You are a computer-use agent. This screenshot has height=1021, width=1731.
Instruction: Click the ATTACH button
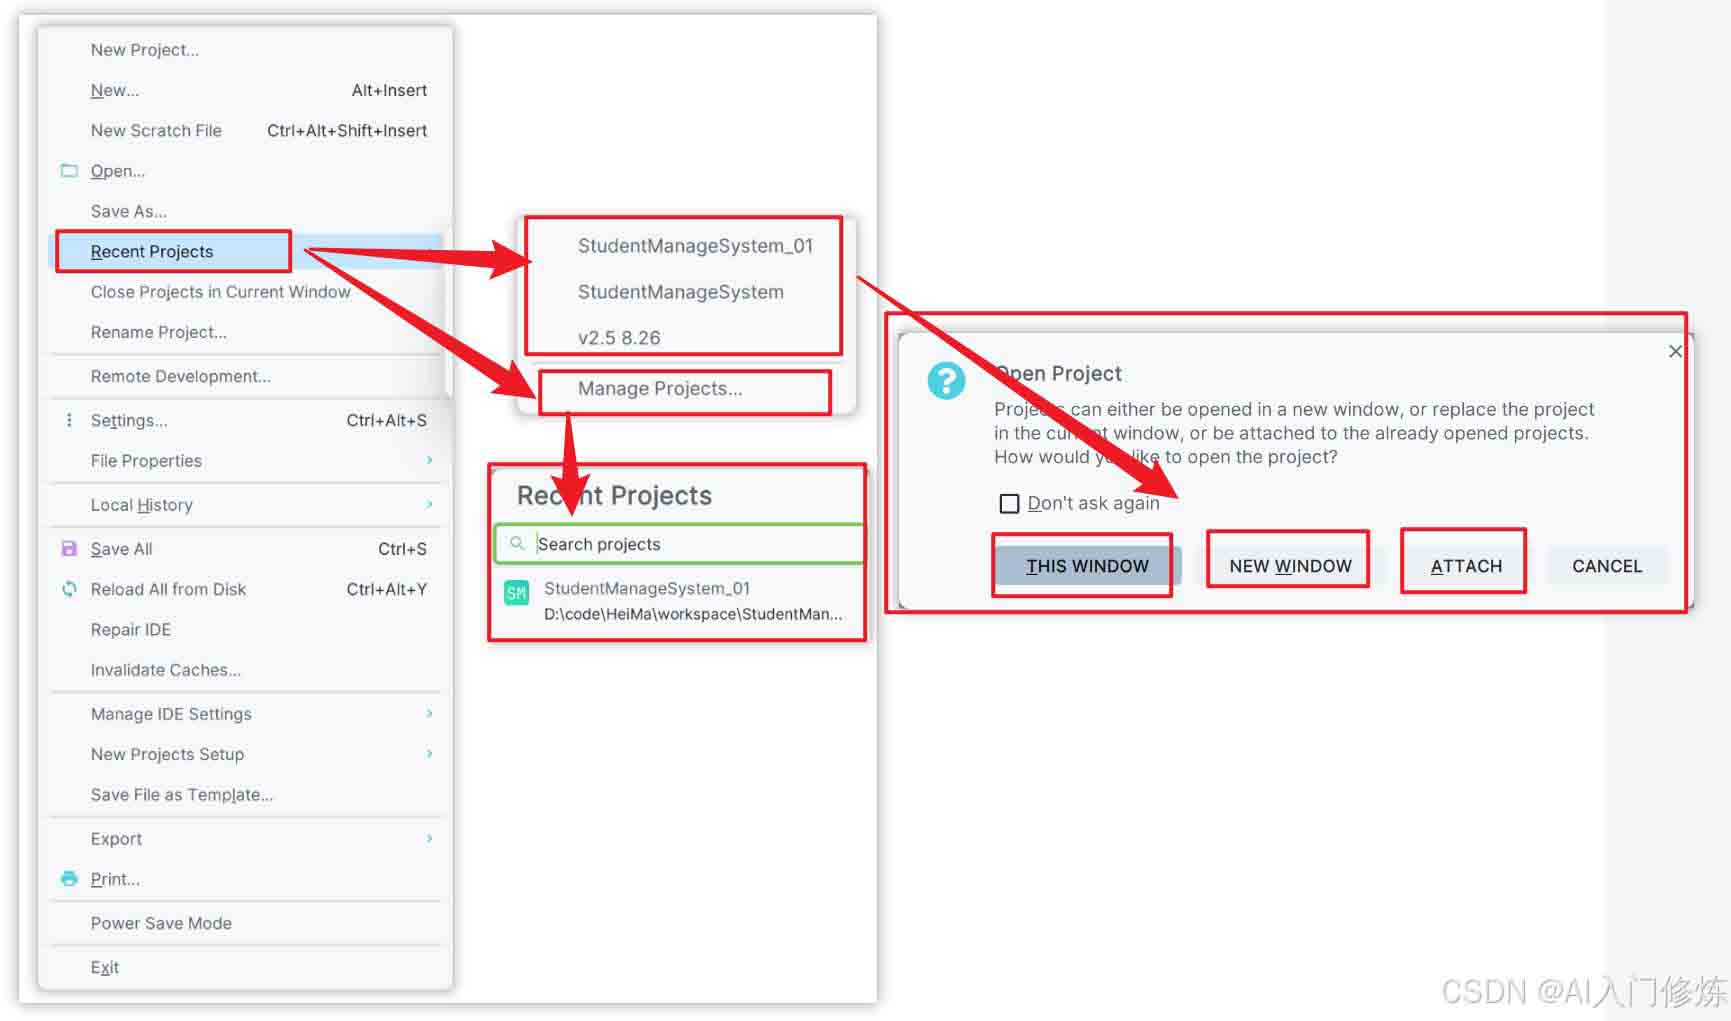click(x=1466, y=566)
